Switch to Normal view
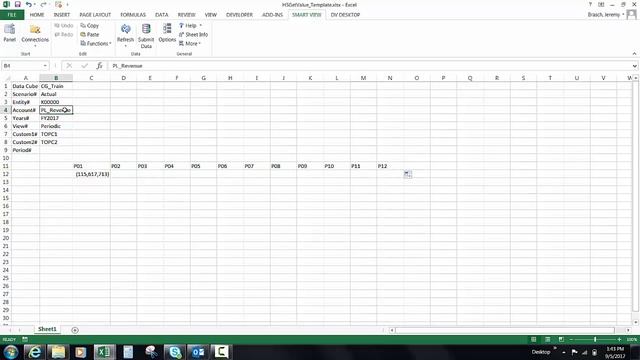 tap(533, 339)
